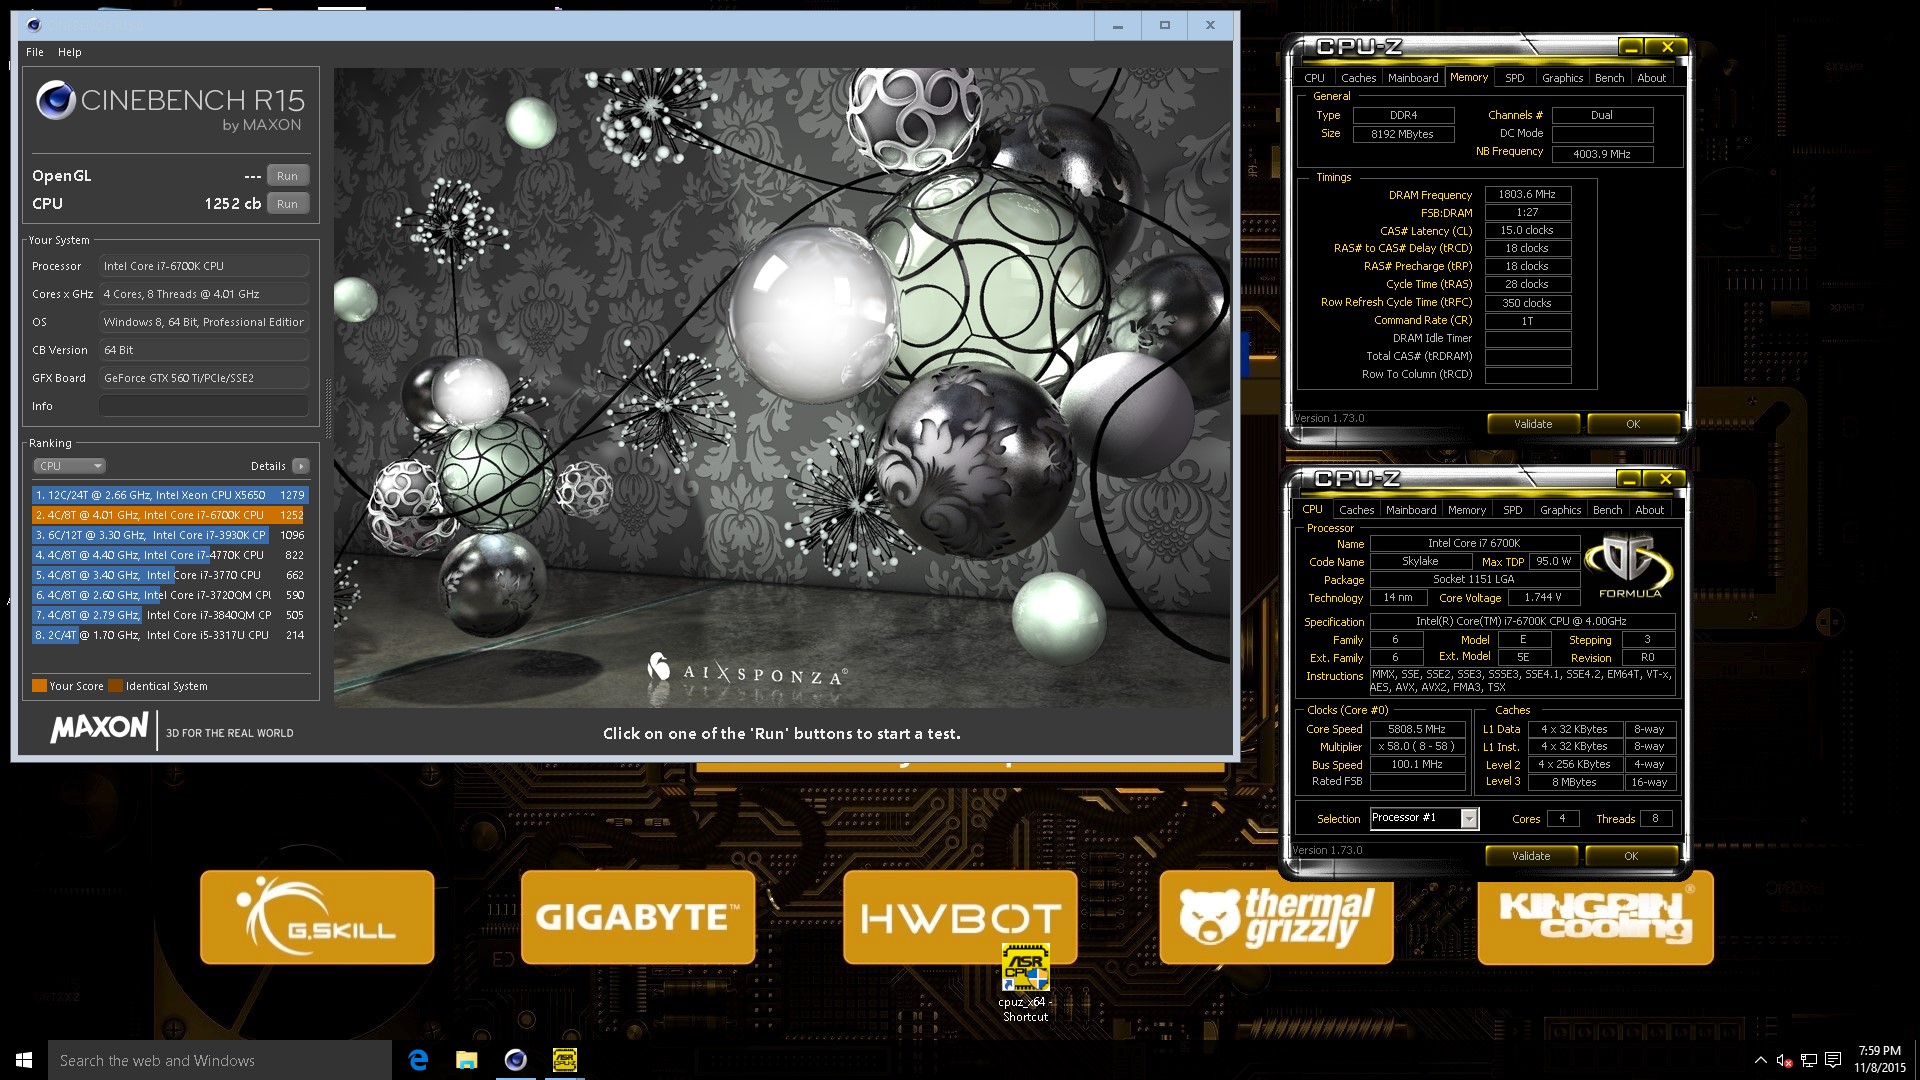Select Caches tab in lower CPU-Z window
Screen dimensions: 1920x1080
(x=1356, y=510)
